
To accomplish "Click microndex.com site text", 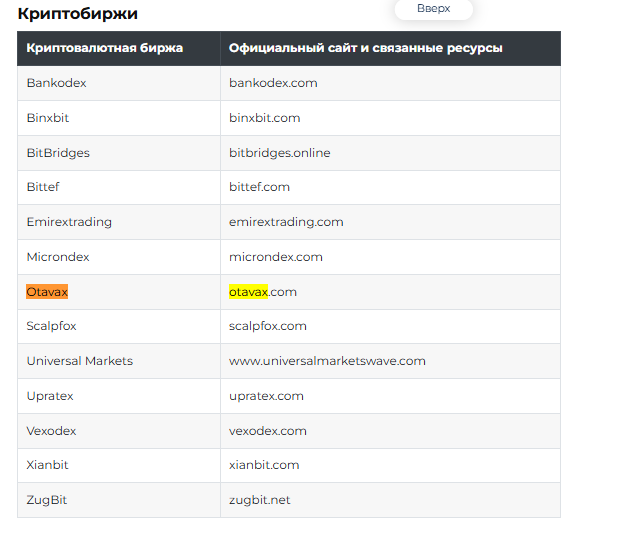I will 276,257.
